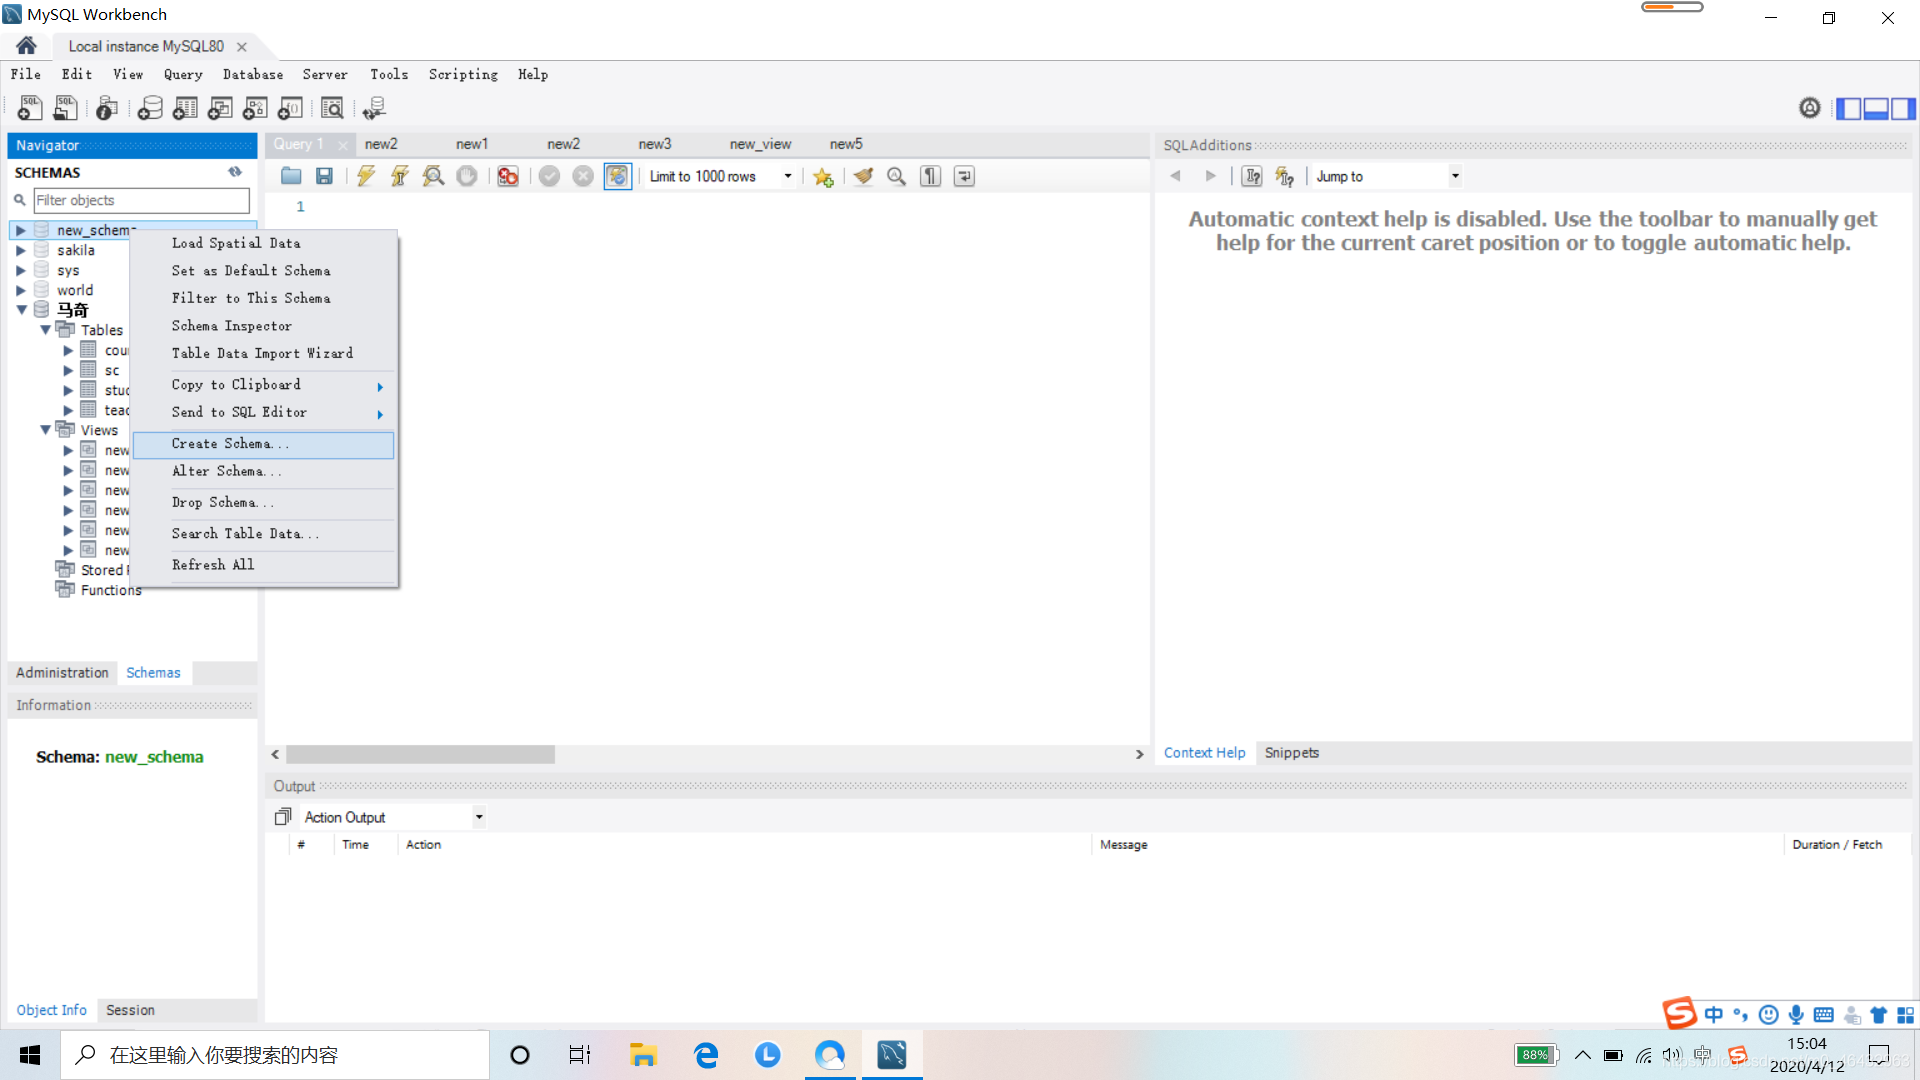The height and width of the screenshot is (1080, 1920).
Task: Open File Explorer from taskbar
Action: point(643,1055)
